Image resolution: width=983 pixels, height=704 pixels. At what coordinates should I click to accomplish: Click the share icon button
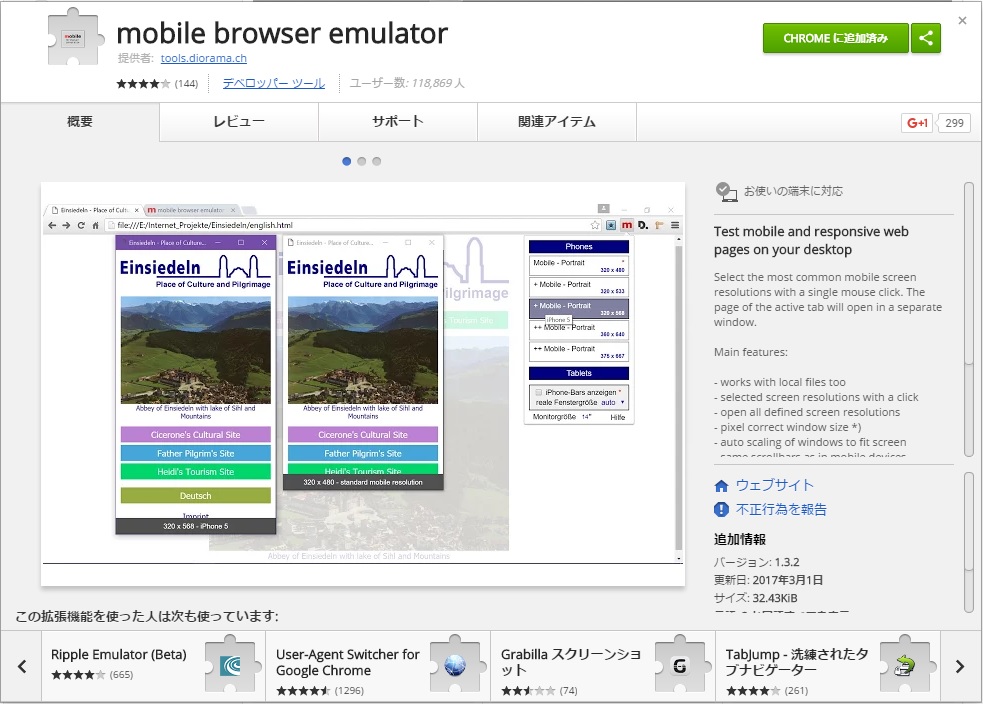[x=925, y=38]
